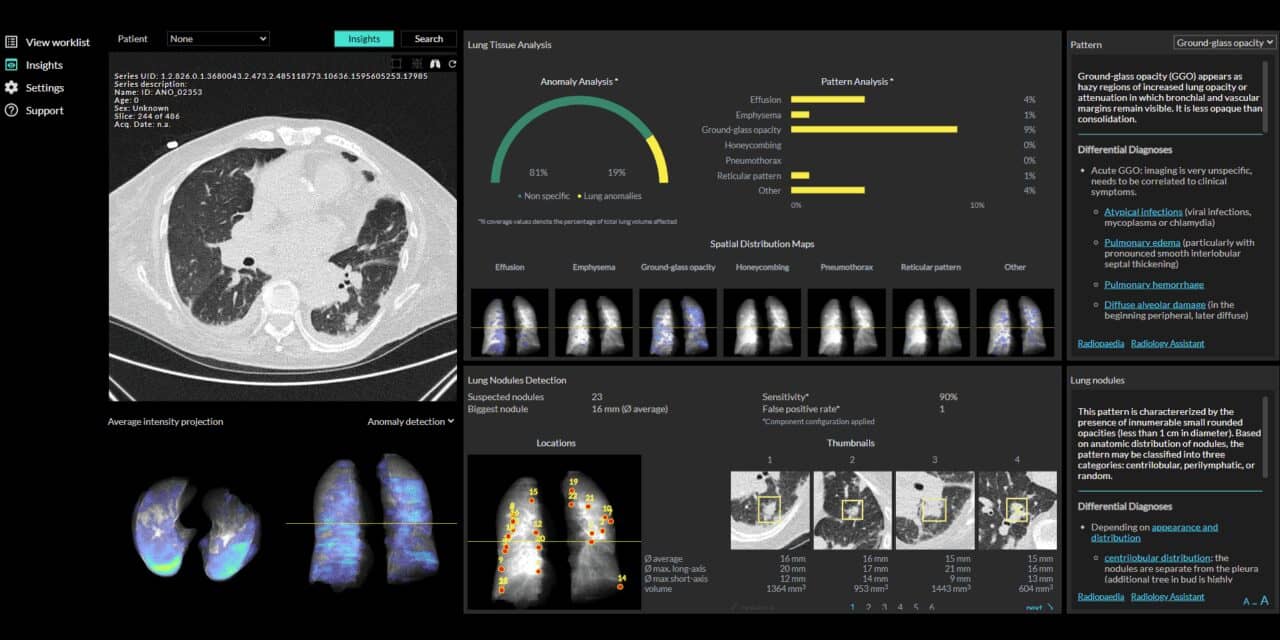Open the View worklist sidebar icon
The height and width of the screenshot is (640, 1280).
click(x=11, y=42)
